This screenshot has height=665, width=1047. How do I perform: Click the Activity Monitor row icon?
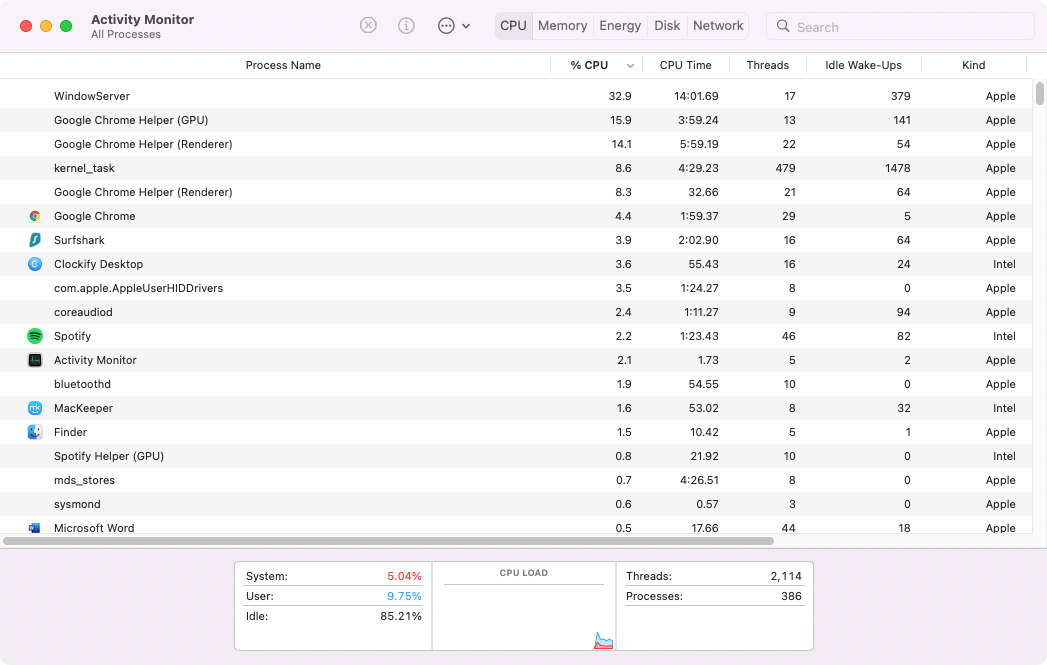click(35, 360)
